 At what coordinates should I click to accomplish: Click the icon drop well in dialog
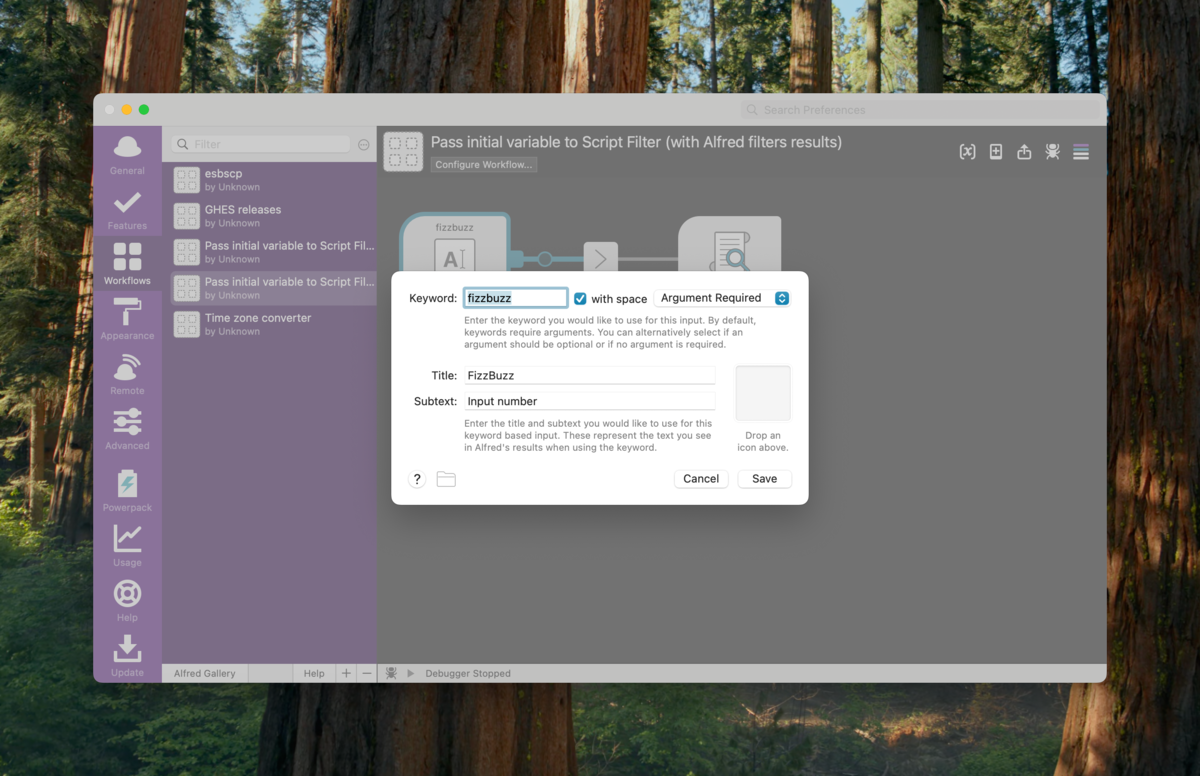763,393
